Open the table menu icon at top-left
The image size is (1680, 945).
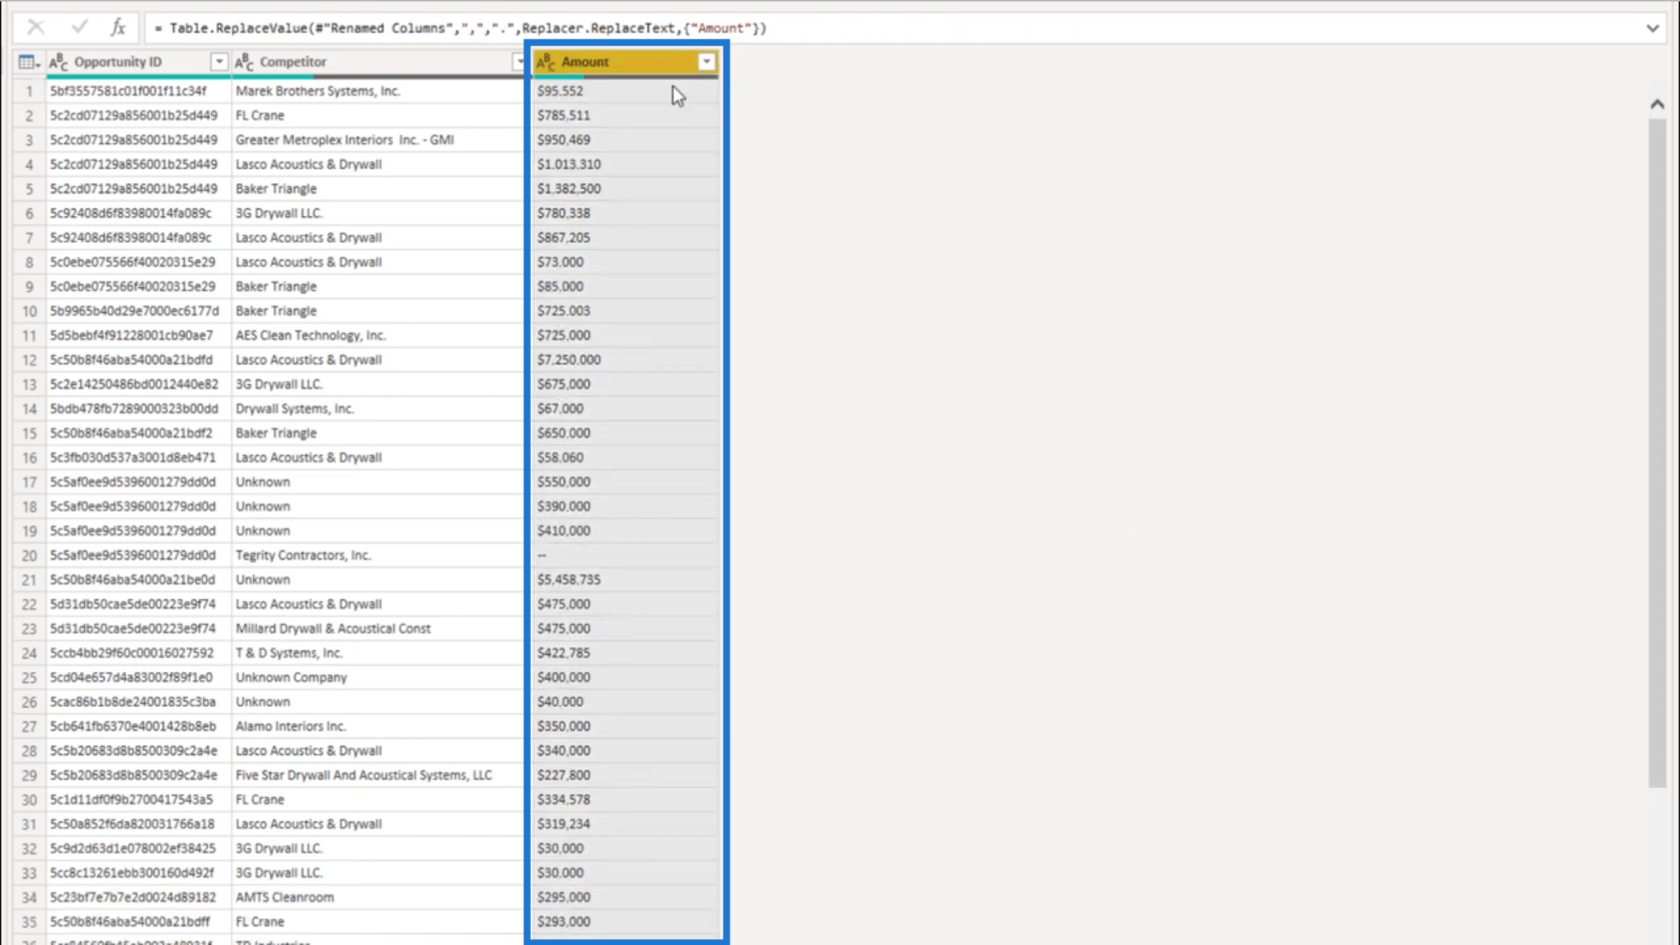[x=29, y=62]
